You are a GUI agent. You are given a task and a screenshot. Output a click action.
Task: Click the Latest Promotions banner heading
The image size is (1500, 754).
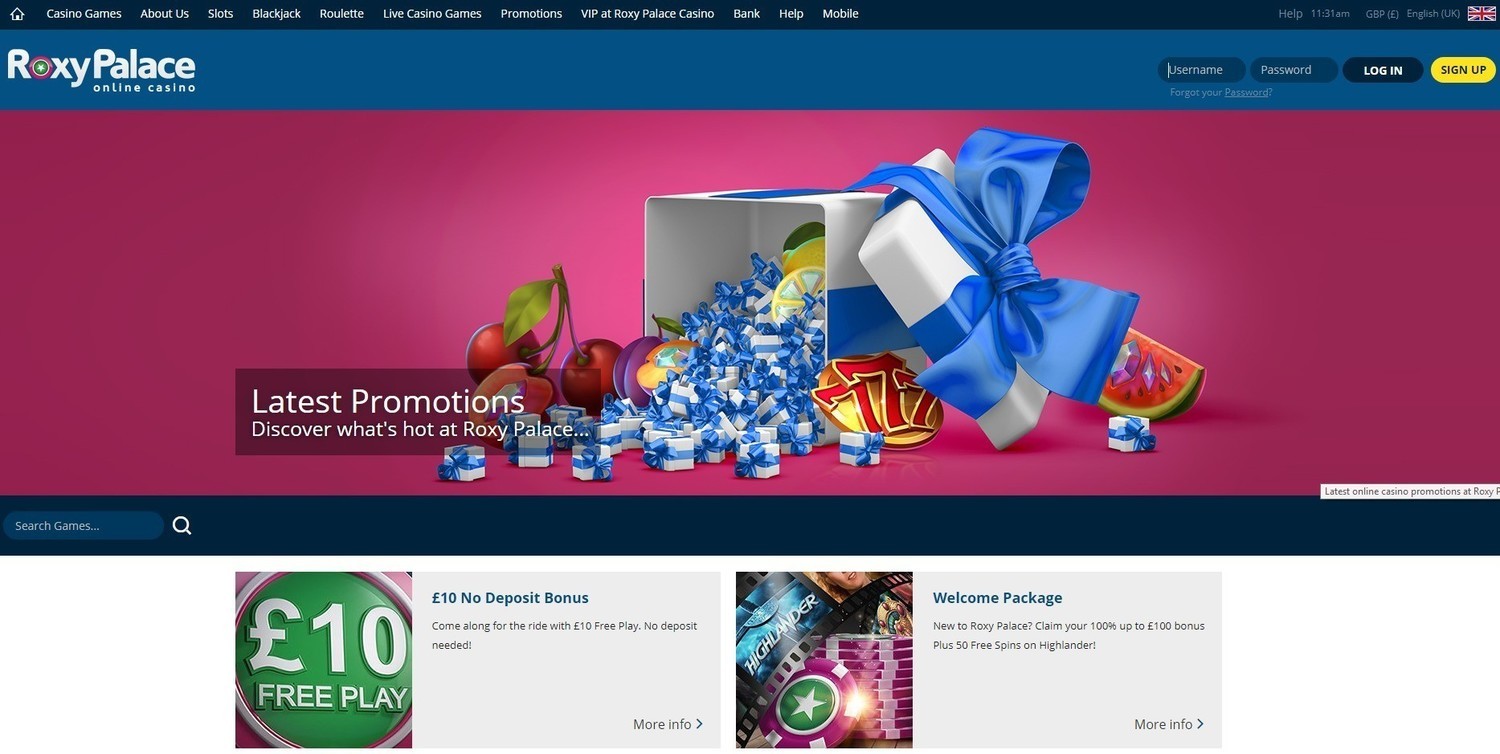[388, 401]
